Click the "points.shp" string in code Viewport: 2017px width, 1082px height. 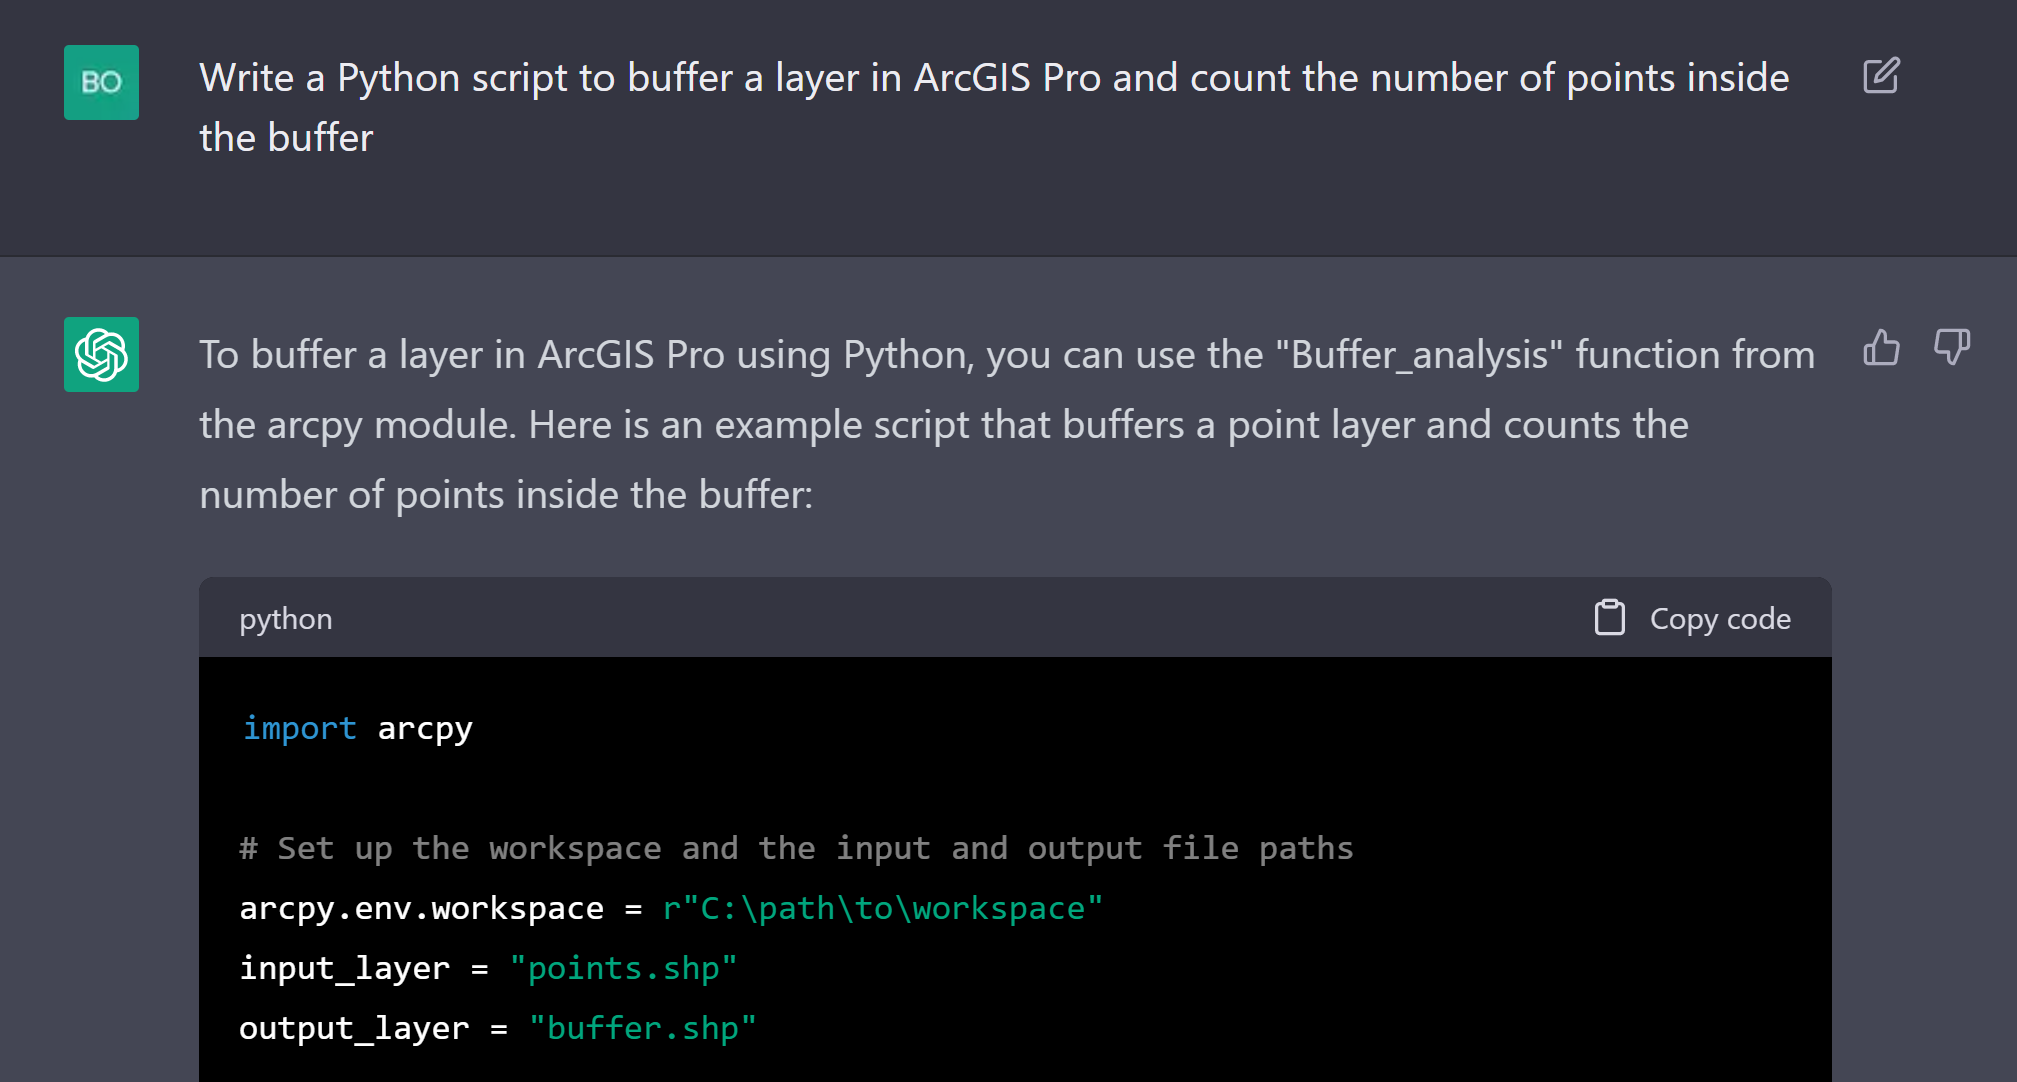coord(623,969)
